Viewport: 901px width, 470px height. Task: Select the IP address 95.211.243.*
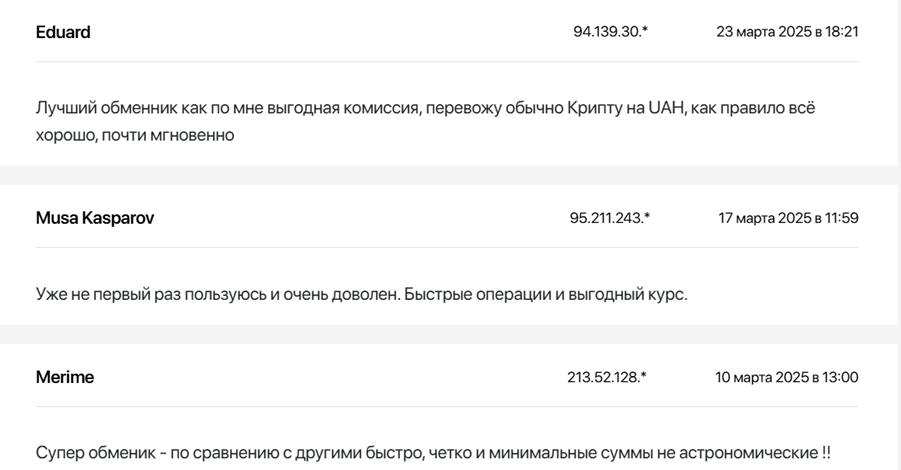pyautogui.click(x=610, y=218)
